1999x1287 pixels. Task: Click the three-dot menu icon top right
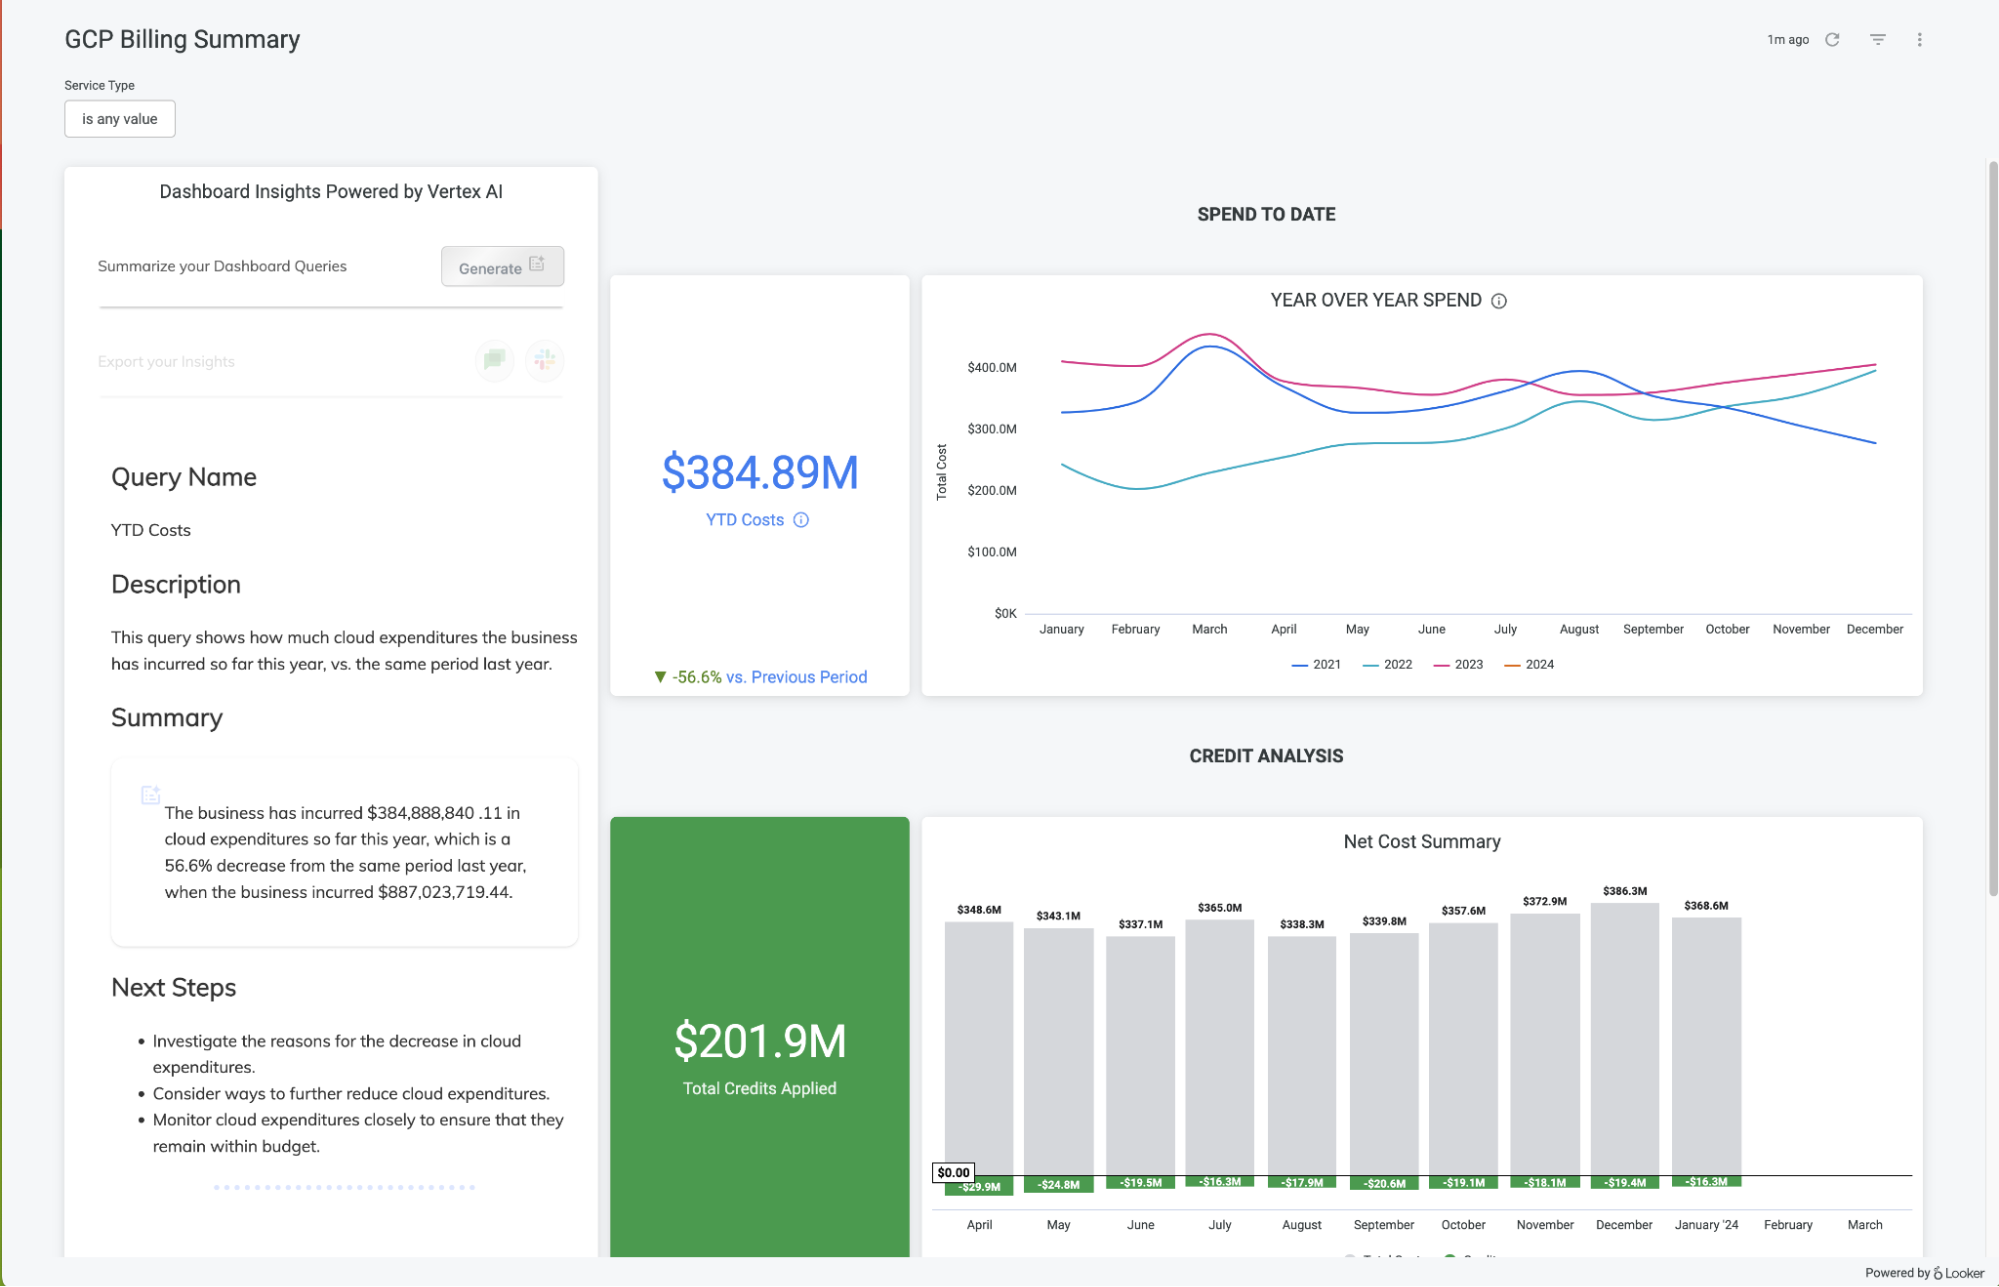tap(1920, 39)
